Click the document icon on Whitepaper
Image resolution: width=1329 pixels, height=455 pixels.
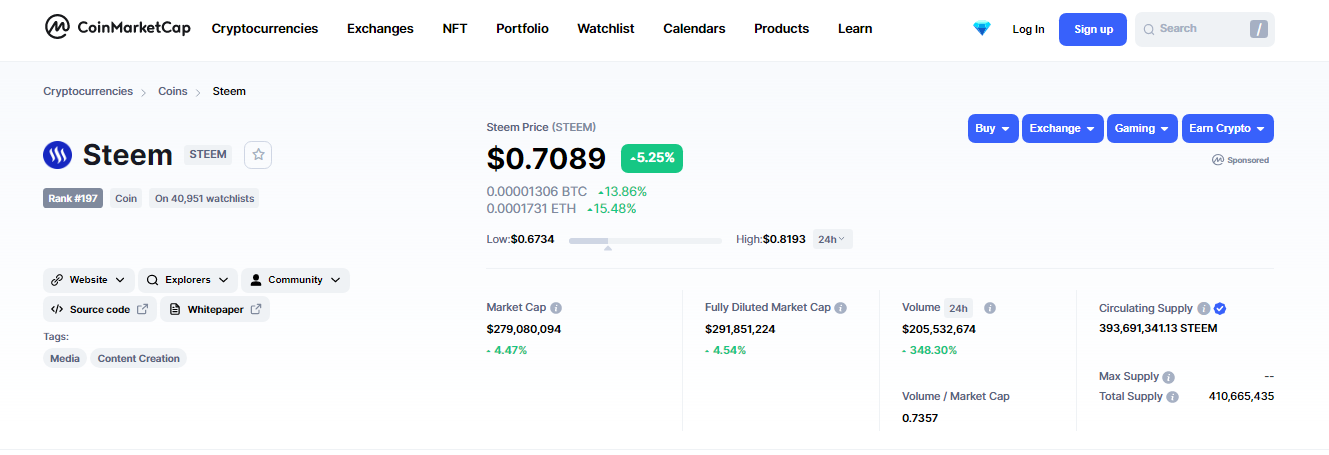[x=175, y=309]
